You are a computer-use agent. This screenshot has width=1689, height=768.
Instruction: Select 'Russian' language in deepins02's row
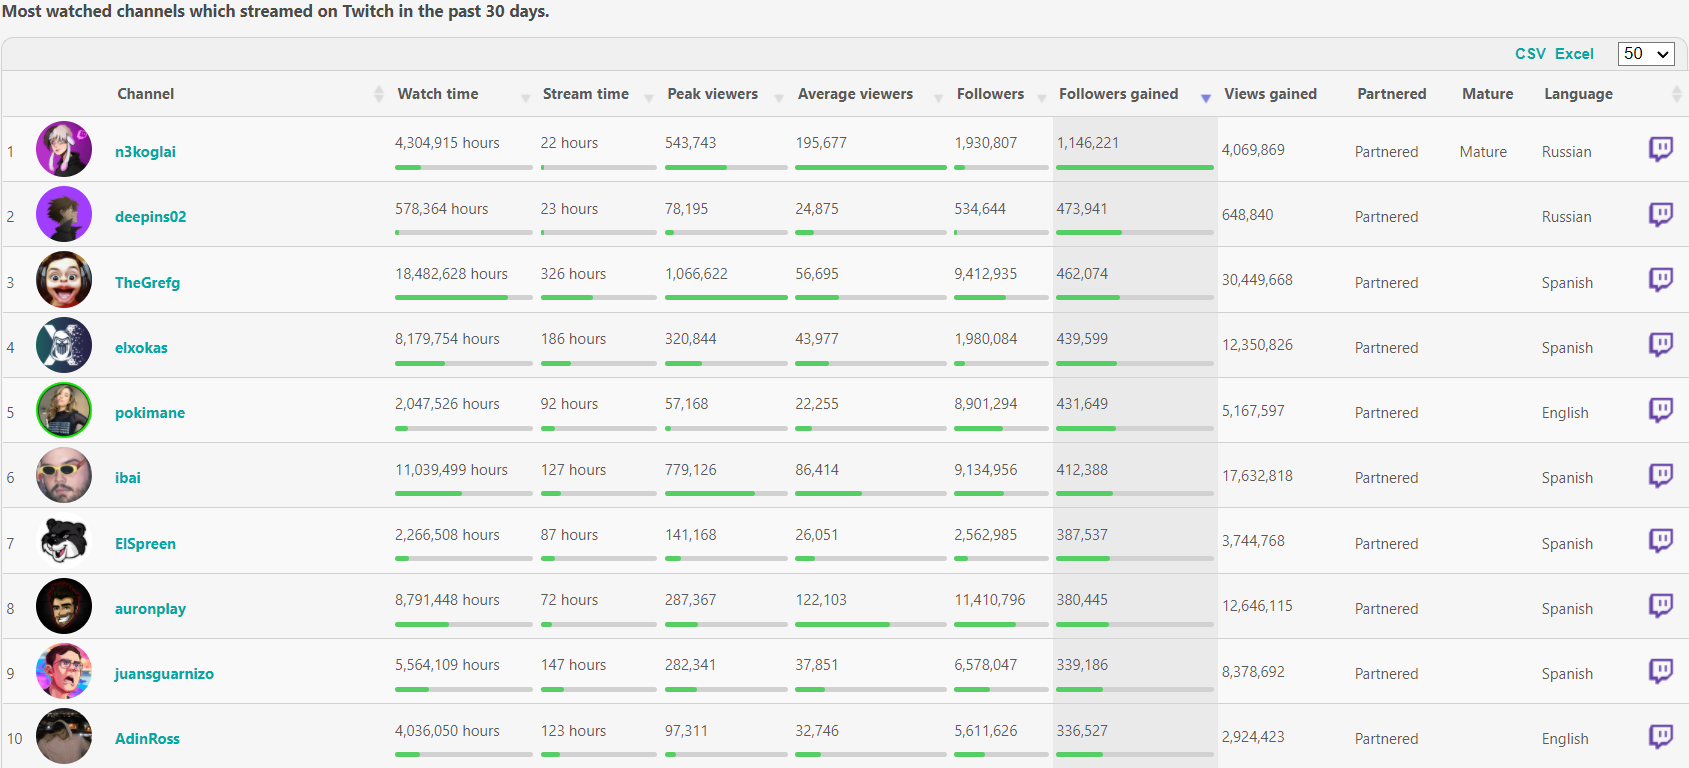point(1566,217)
